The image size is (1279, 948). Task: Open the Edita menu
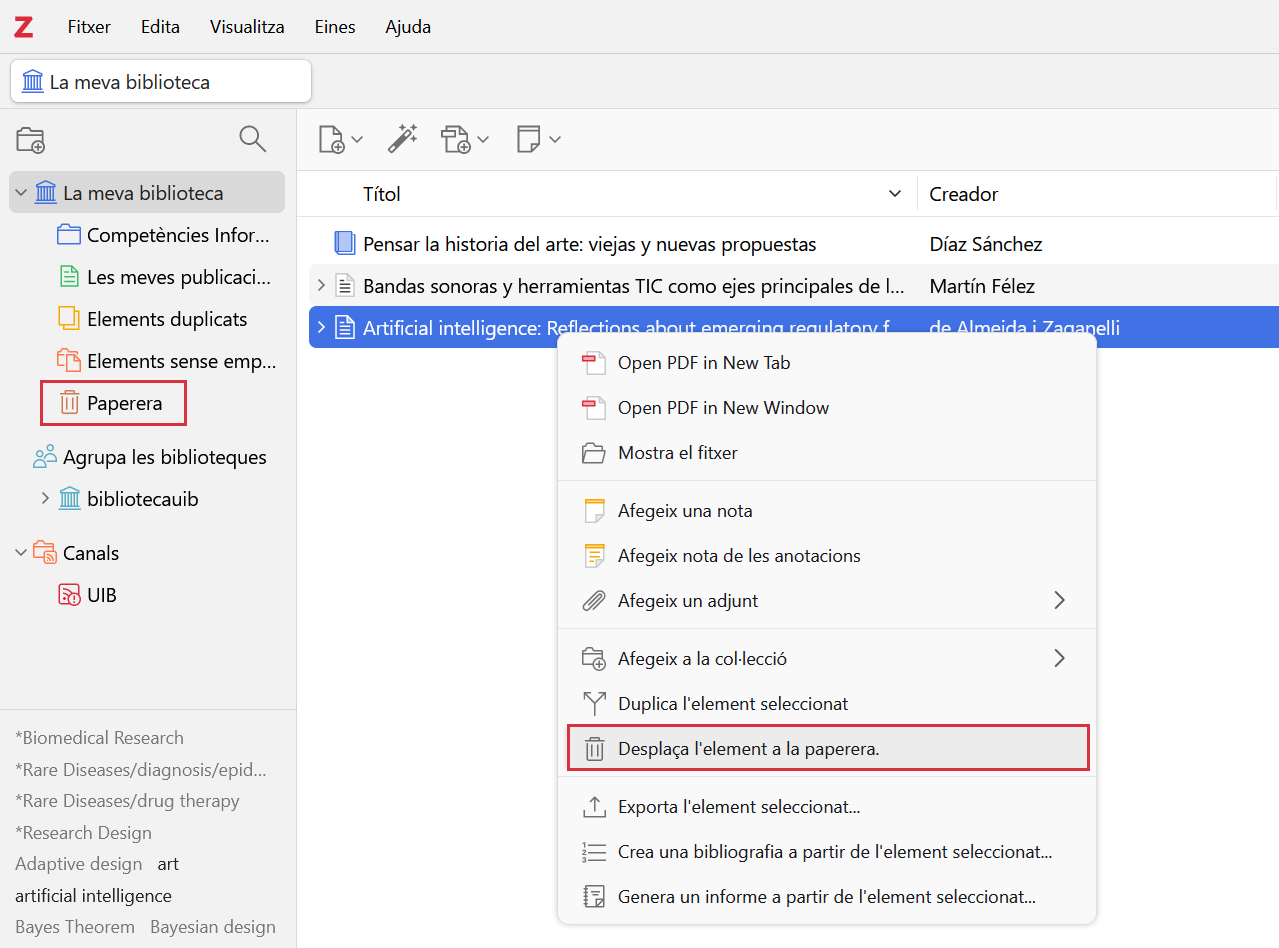[160, 27]
